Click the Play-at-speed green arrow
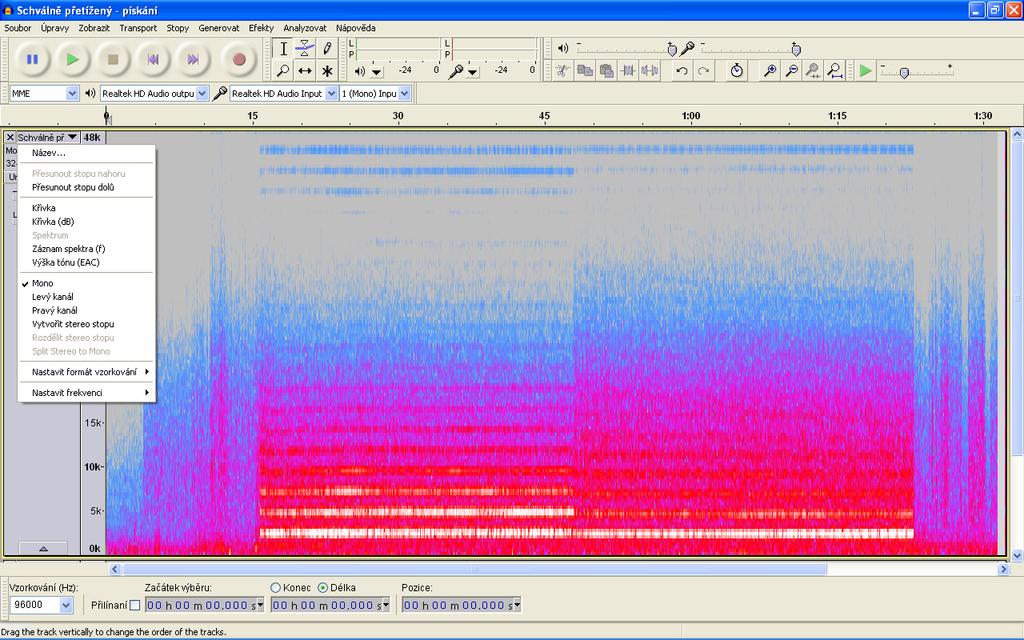This screenshot has width=1024, height=640. pyautogui.click(x=865, y=71)
